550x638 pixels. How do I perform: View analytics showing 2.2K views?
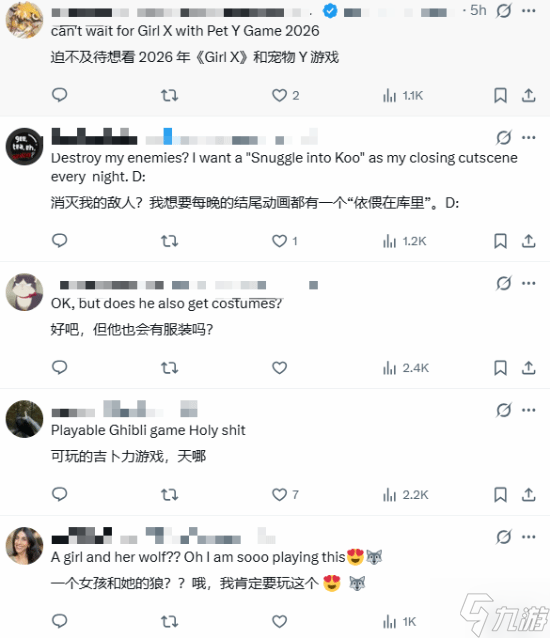(405, 495)
